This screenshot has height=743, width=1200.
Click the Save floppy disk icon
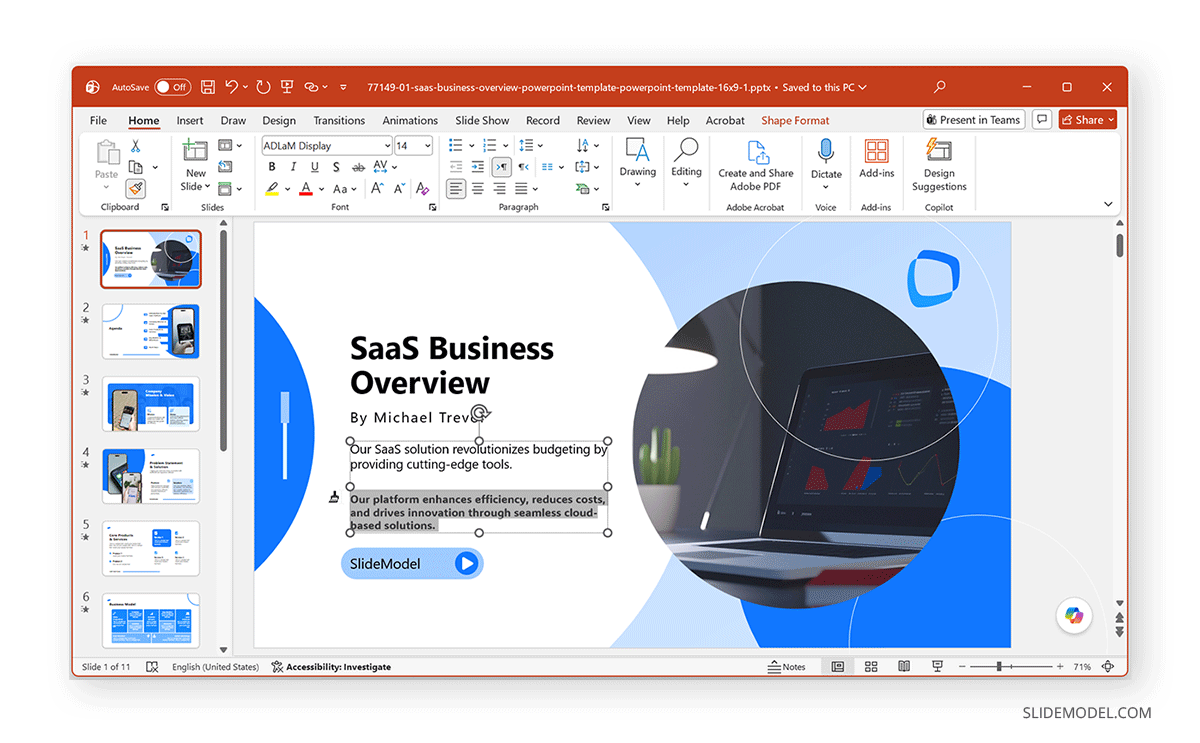(x=208, y=87)
